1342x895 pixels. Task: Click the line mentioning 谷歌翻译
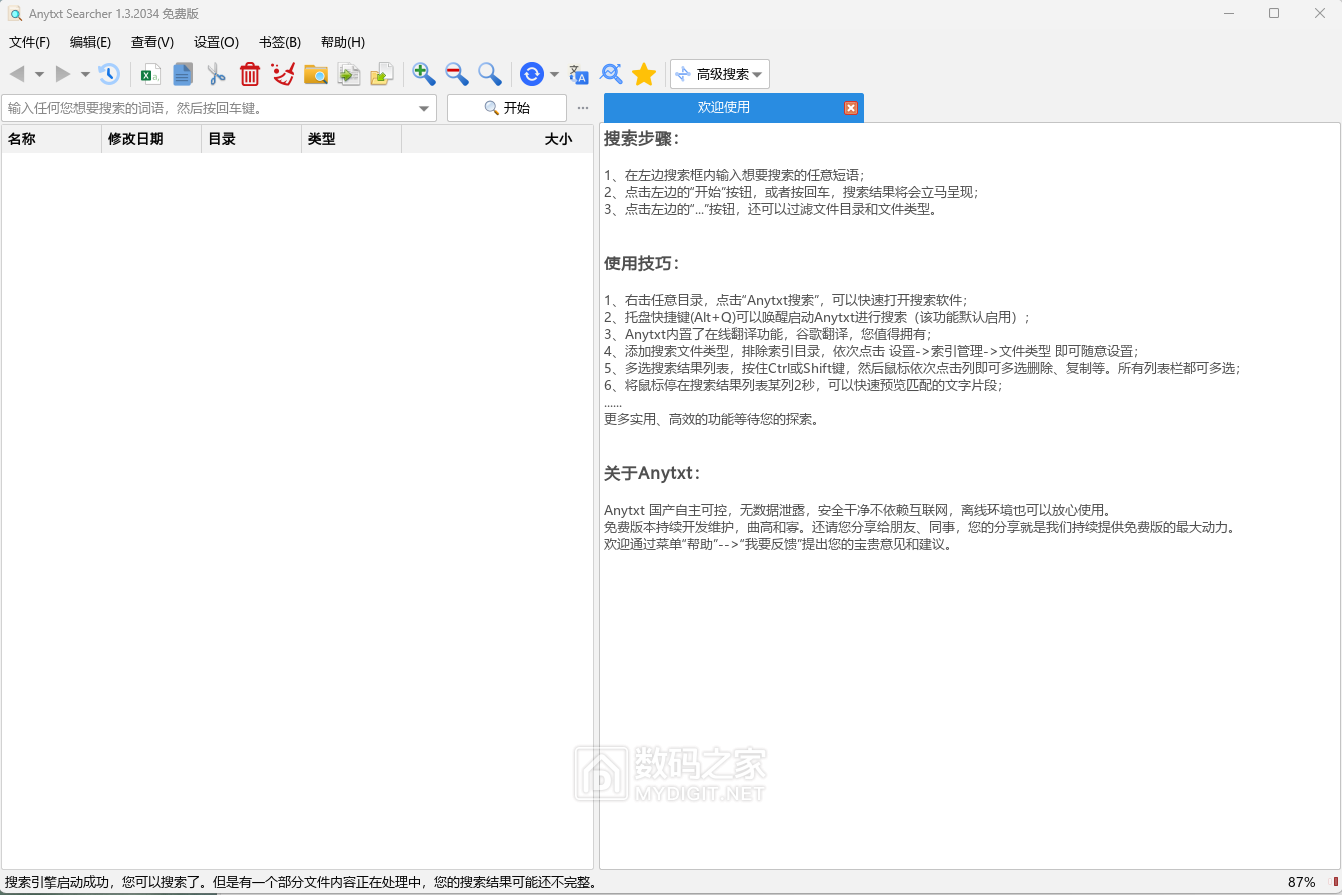(x=768, y=334)
